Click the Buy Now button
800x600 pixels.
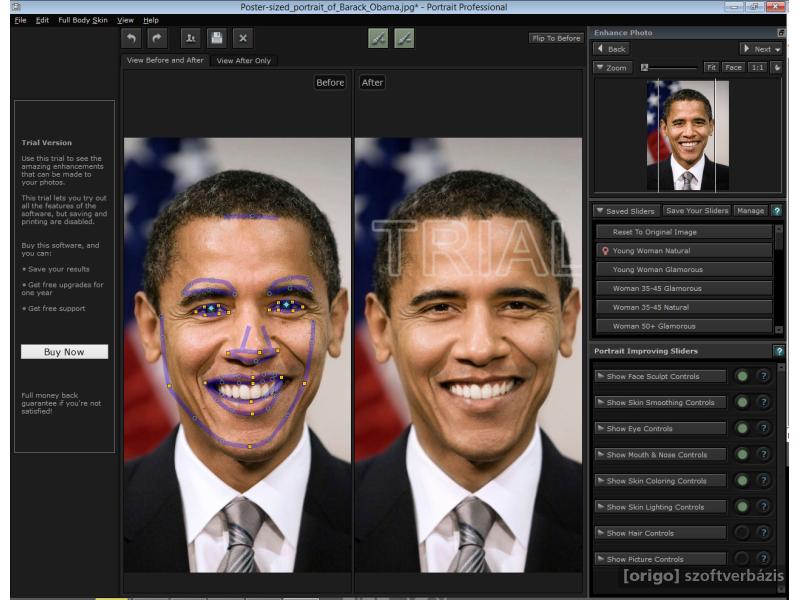coord(64,352)
